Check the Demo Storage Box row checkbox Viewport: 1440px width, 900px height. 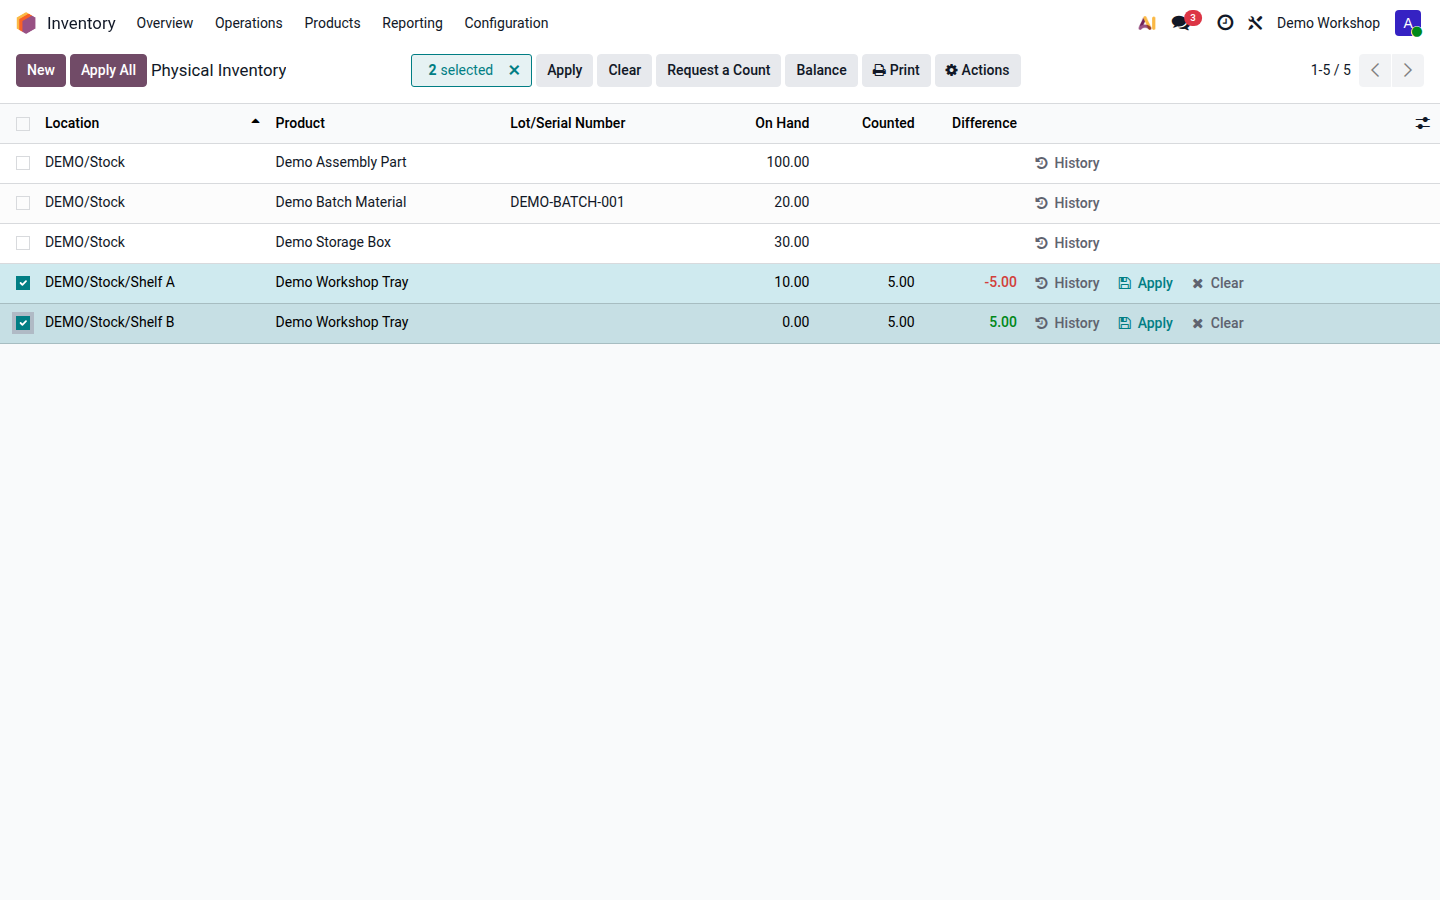[23, 243]
